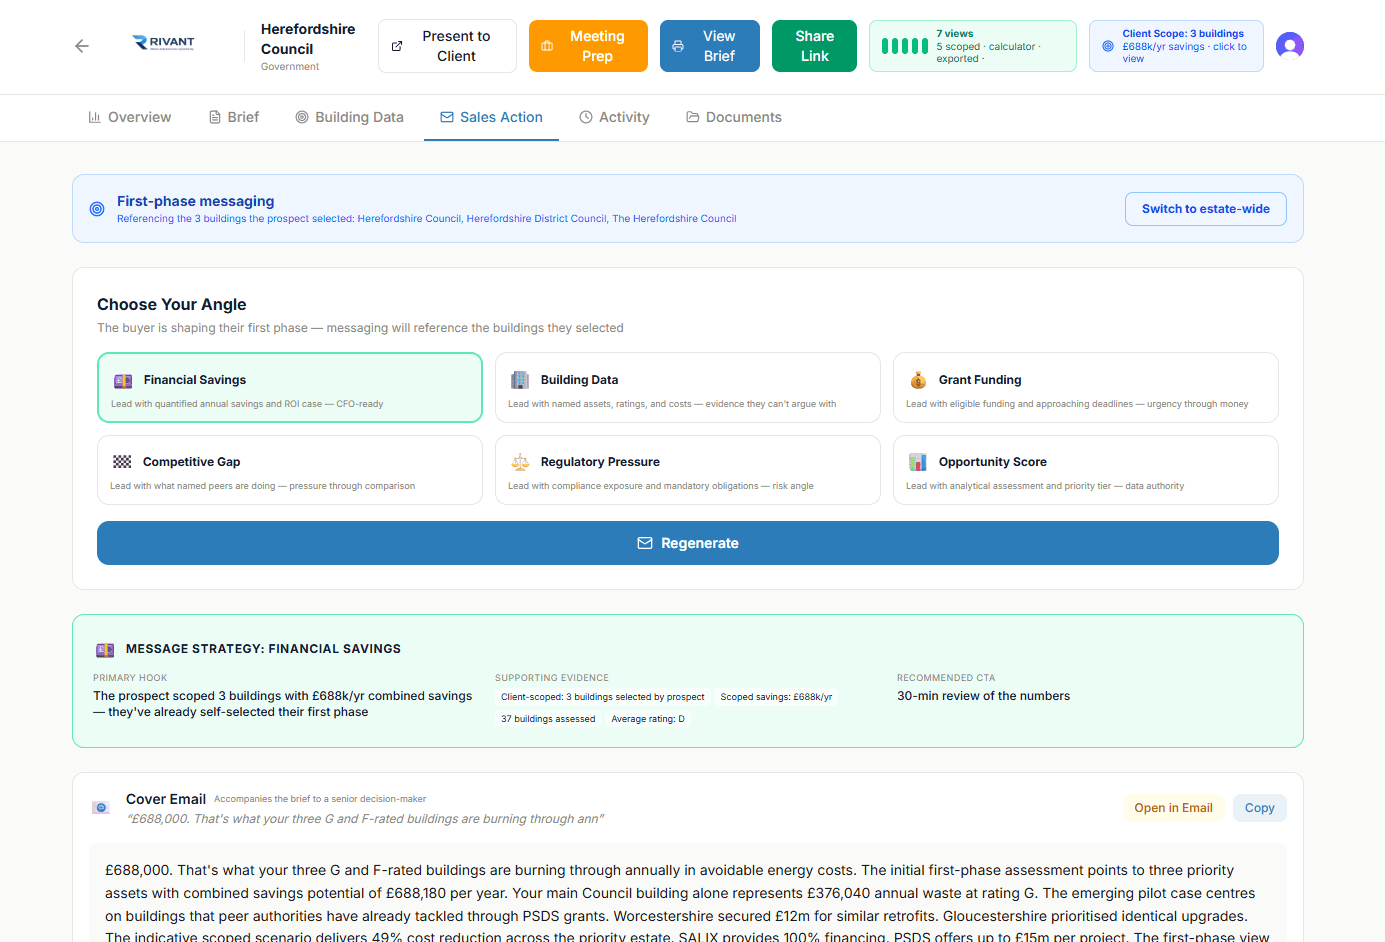This screenshot has height=942, width=1385.
Task: Select the Financial Savings angle card
Action: point(290,388)
